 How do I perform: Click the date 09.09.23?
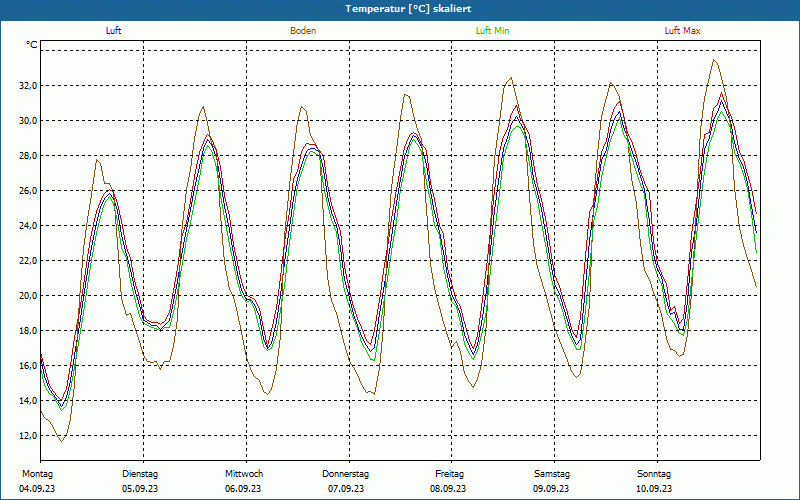(551, 489)
